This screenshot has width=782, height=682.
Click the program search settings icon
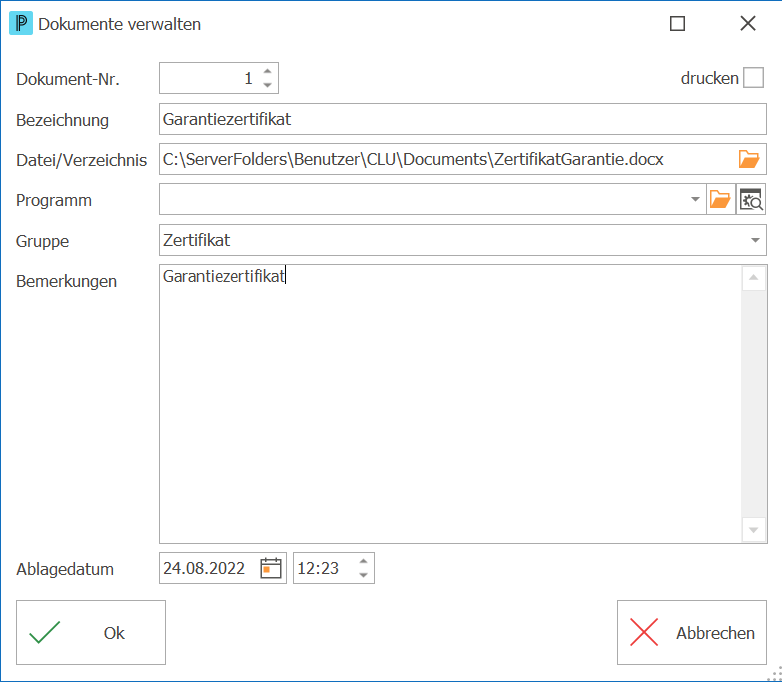coord(751,200)
